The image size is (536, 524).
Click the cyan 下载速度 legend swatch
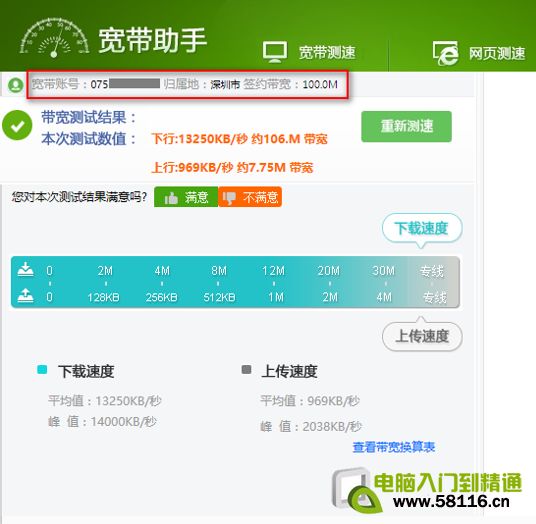pyautogui.click(x=42, y=370)
